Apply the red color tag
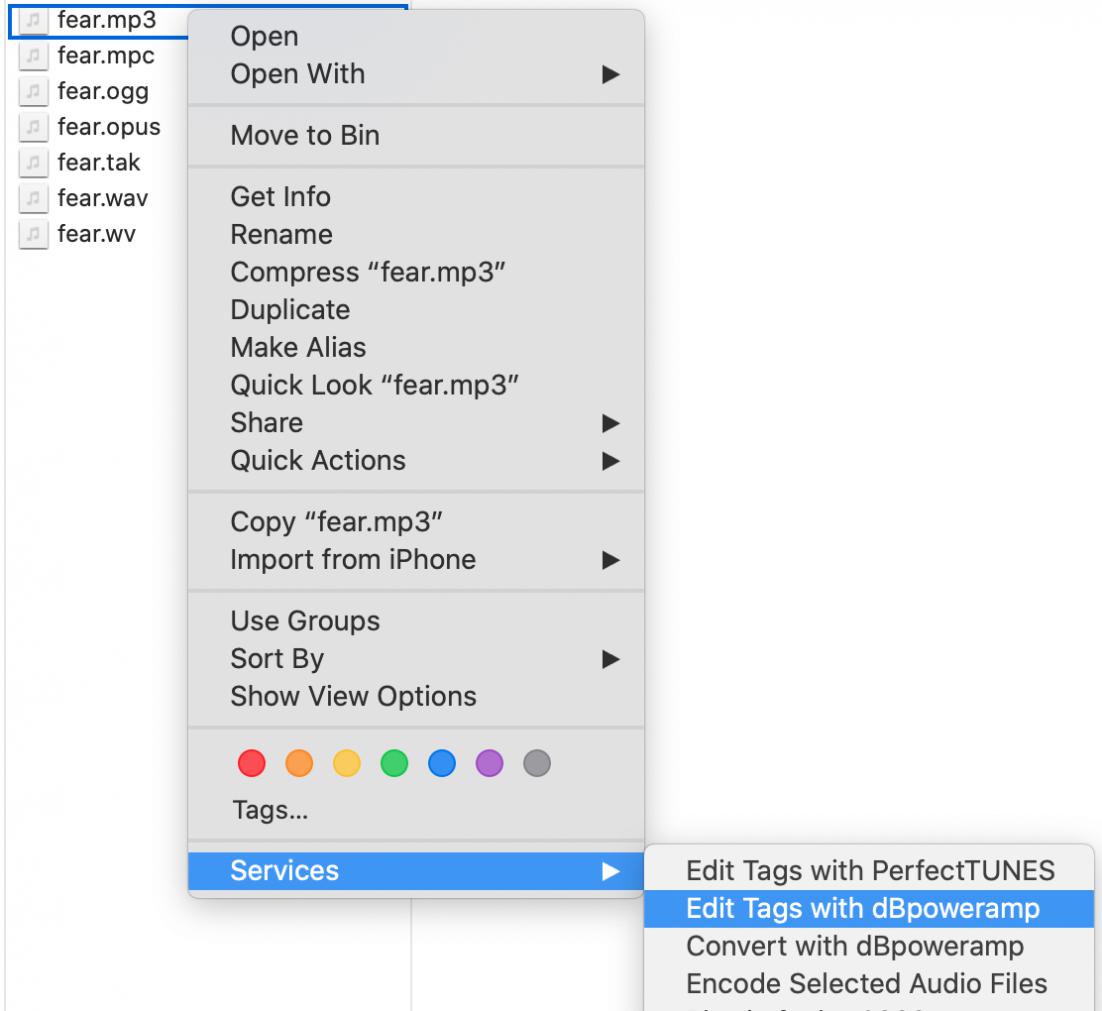The height and width of the screenshot is (1011, 1102). pos(252,764)
